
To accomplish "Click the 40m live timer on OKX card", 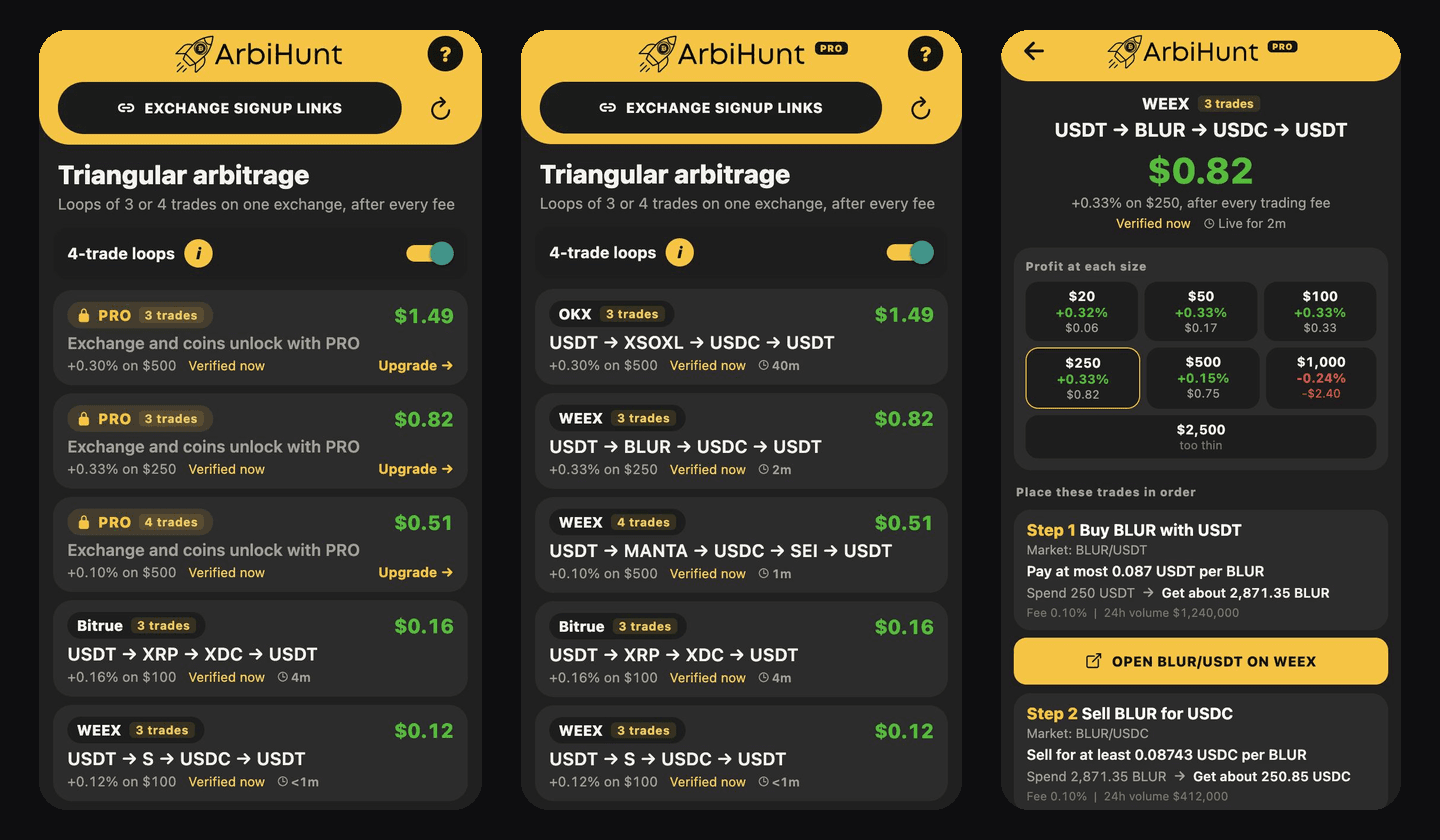I will tap(778, 366).
